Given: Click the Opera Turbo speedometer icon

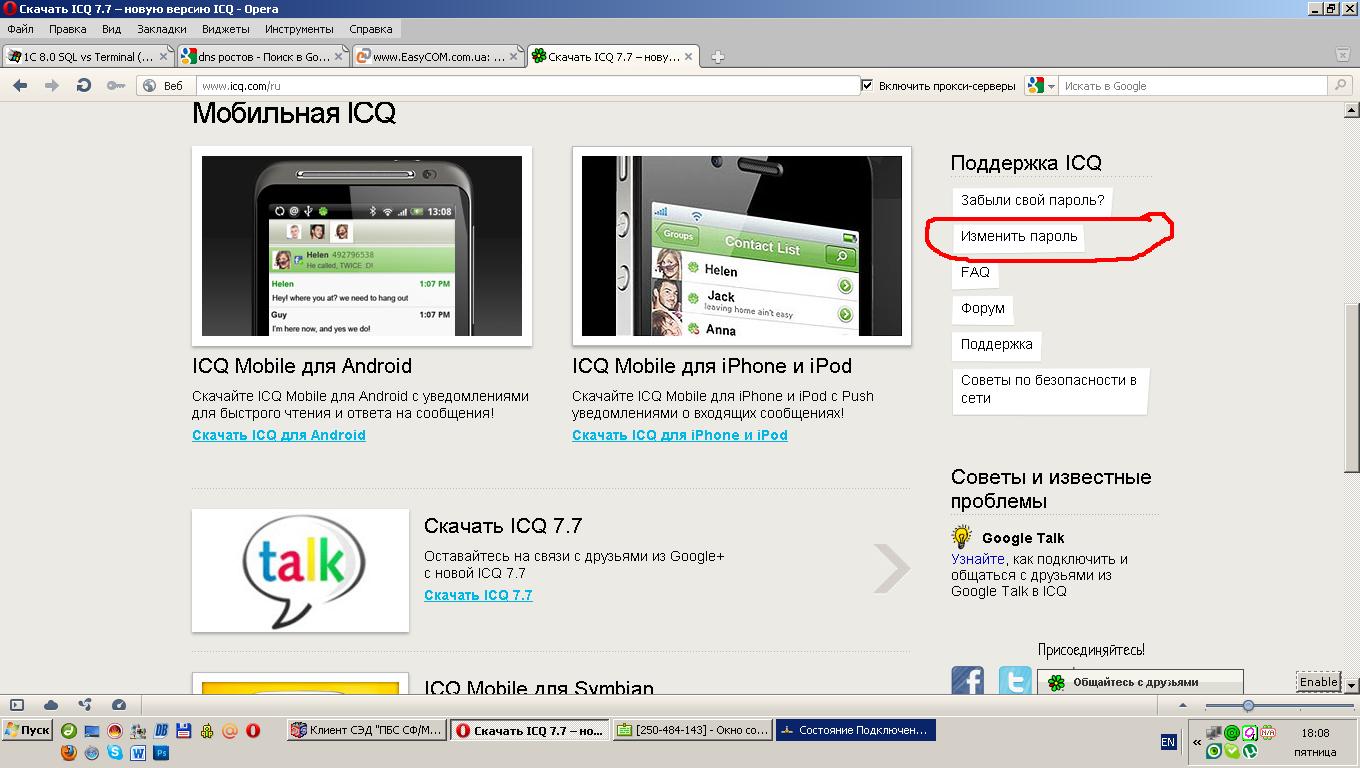Looking at the screenshot, I should 119,705.
